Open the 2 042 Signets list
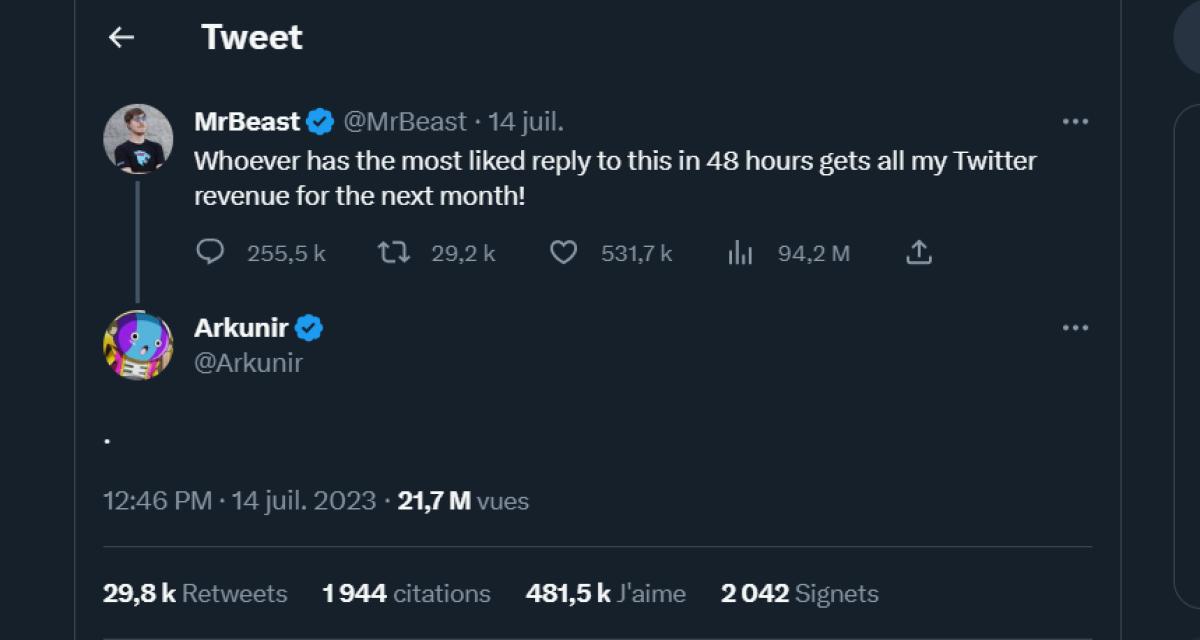This screenshot has height=640, width=1200. [x=798, y=593]
